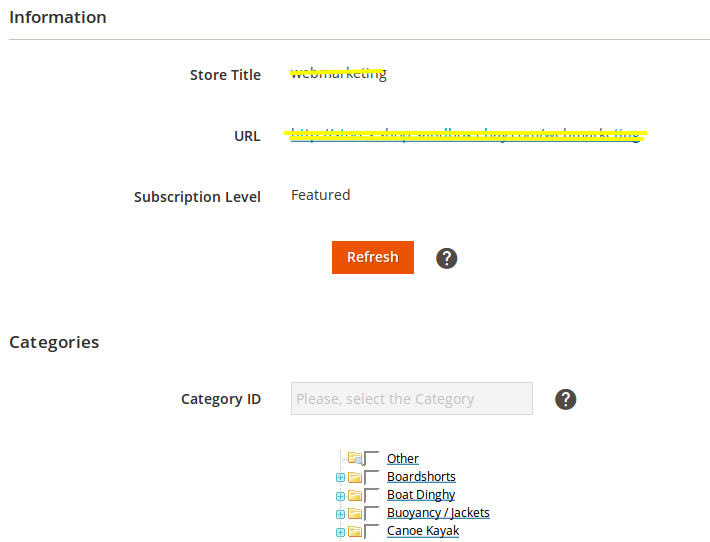Image resolution: width=710 pixels, height=542 pixels.
Task: Click the Boardshorts folder icon
Action: (355, 477)
